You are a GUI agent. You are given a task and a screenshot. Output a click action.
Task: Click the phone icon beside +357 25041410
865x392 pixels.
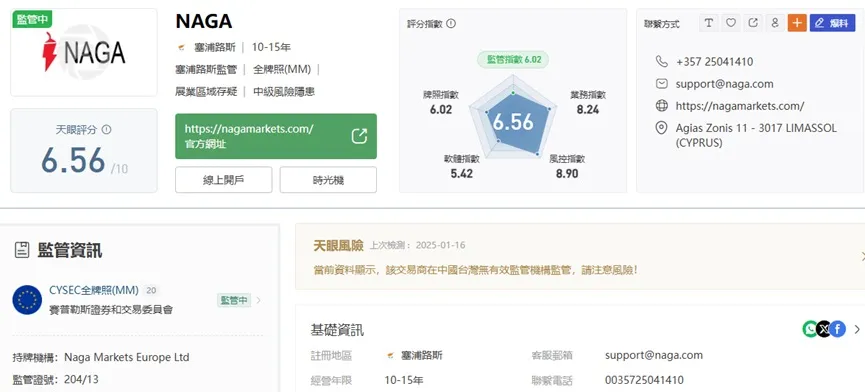pyautogui.click(x=661, y=61)
